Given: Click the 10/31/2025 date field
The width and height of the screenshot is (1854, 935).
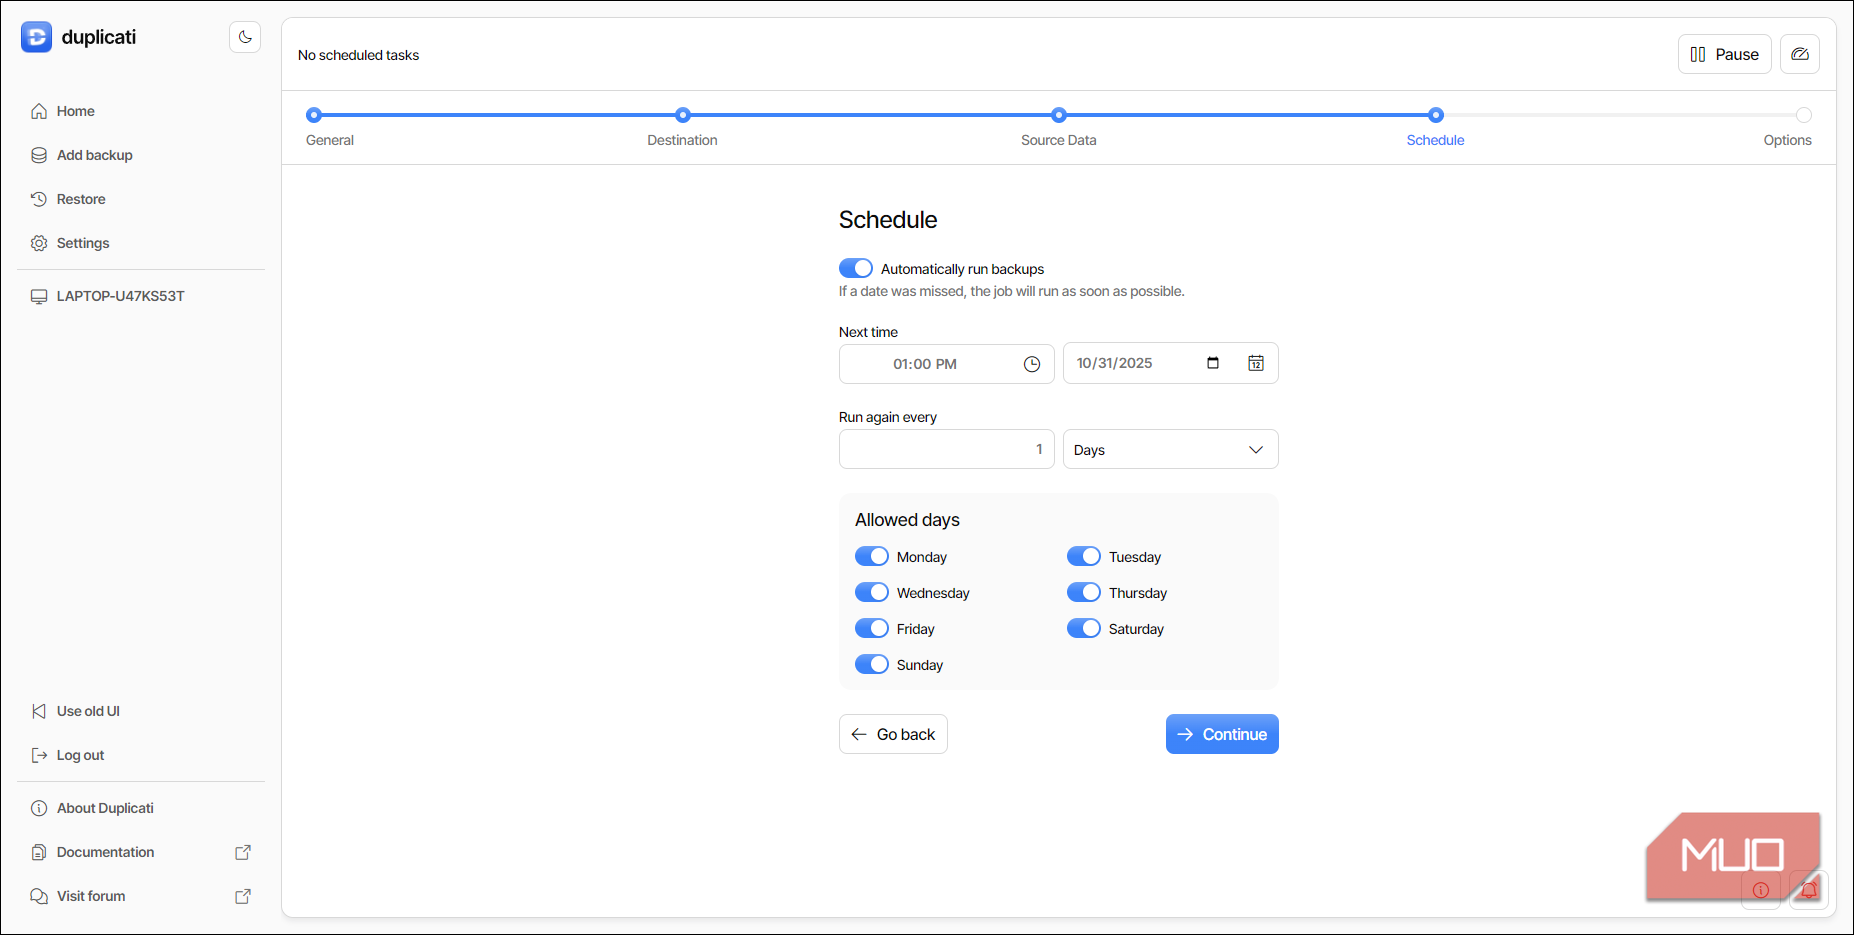Looking at the screenshot, I should pos(1170,363).
